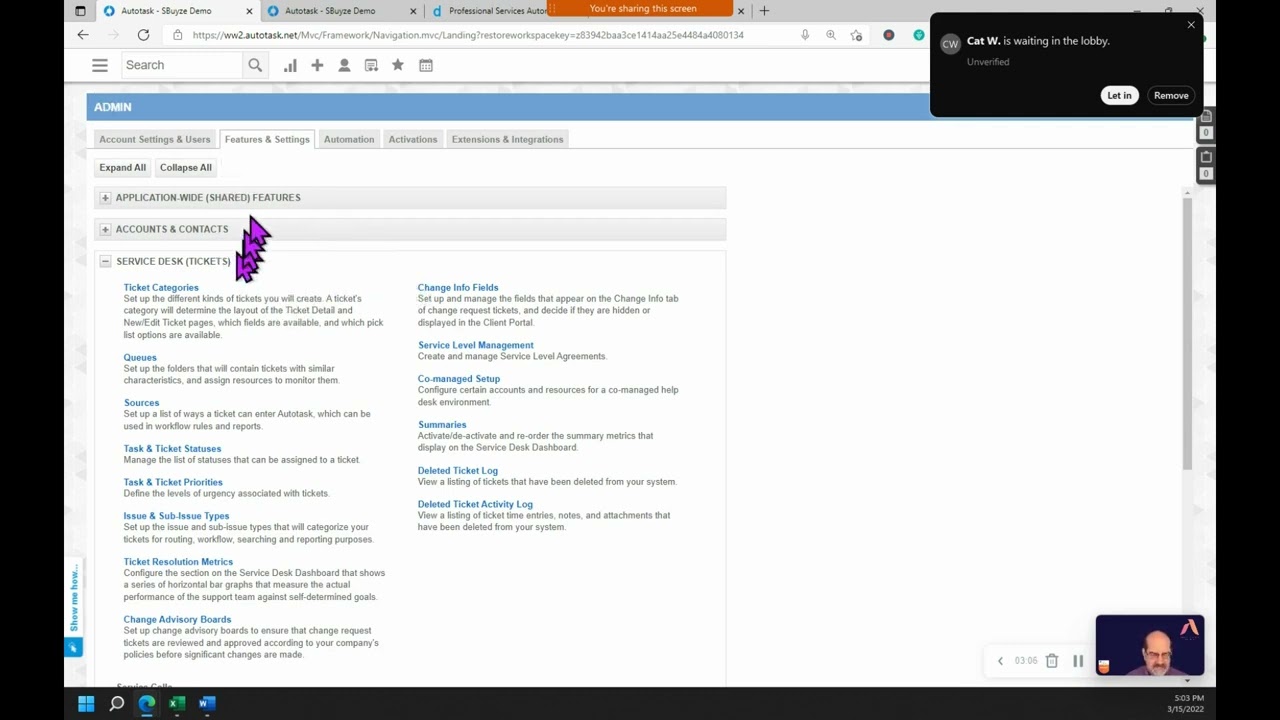Viewport: 1280px width, 720px height.
Task: Click the Expand All button
Action: [x=122, y=167]
